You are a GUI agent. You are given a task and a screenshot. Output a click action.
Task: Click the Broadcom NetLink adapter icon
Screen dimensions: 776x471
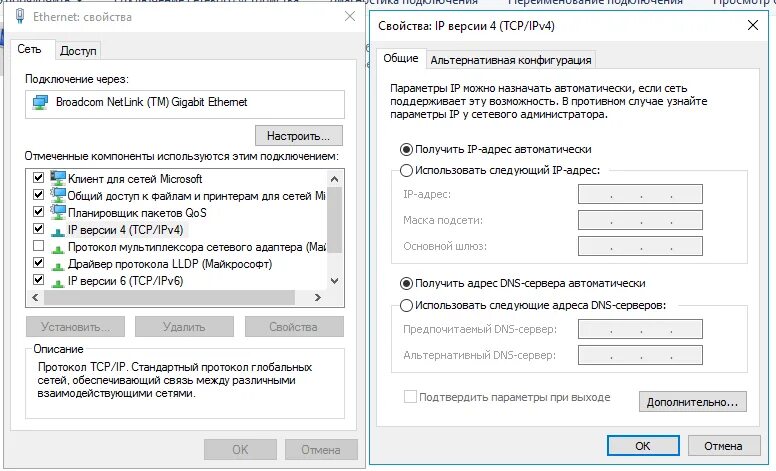click(40, 102)
